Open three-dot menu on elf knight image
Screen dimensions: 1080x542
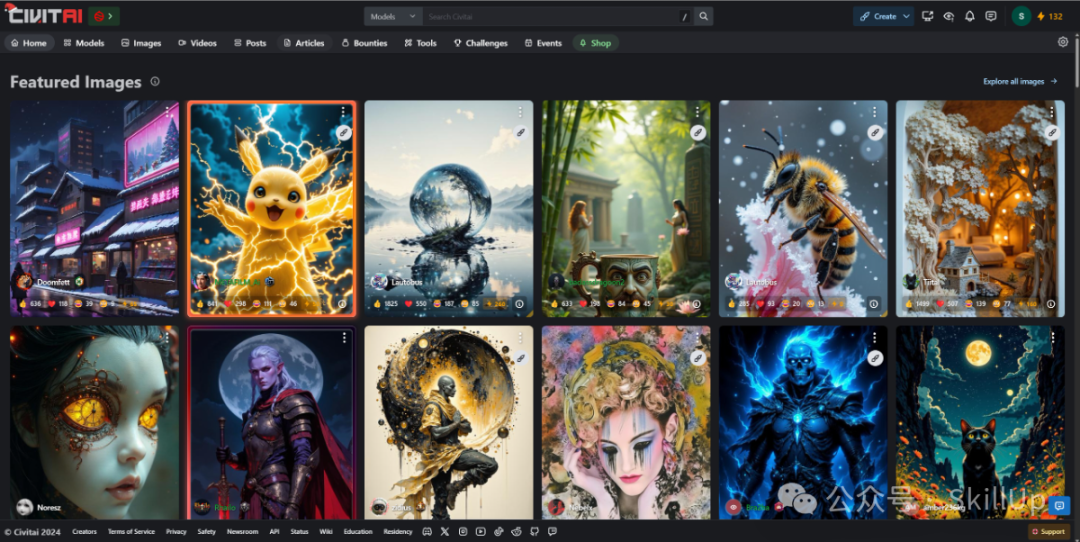click(x=343, y=337)
